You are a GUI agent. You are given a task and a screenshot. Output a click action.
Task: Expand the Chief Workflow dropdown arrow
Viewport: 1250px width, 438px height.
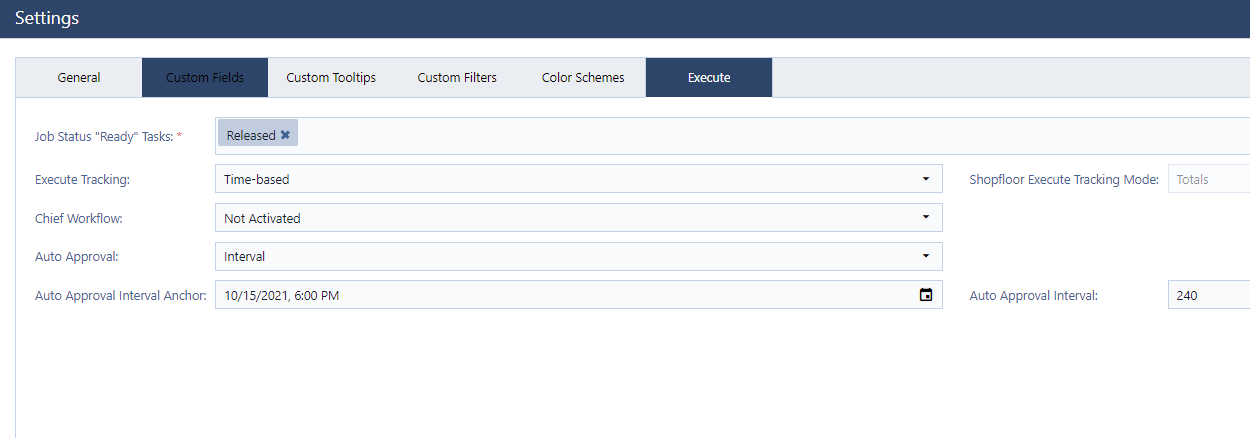pyautogui.click(x=926, y=217)
